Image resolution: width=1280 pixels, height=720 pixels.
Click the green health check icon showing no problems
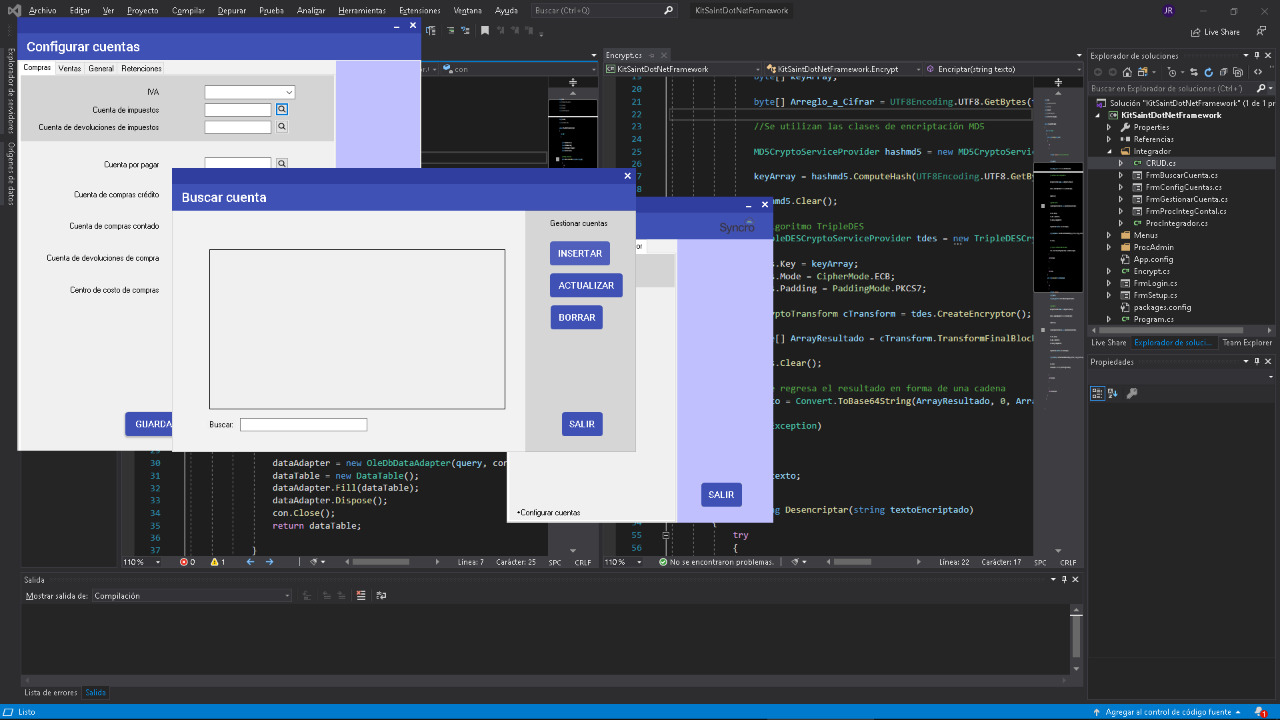tap(662, 562)
